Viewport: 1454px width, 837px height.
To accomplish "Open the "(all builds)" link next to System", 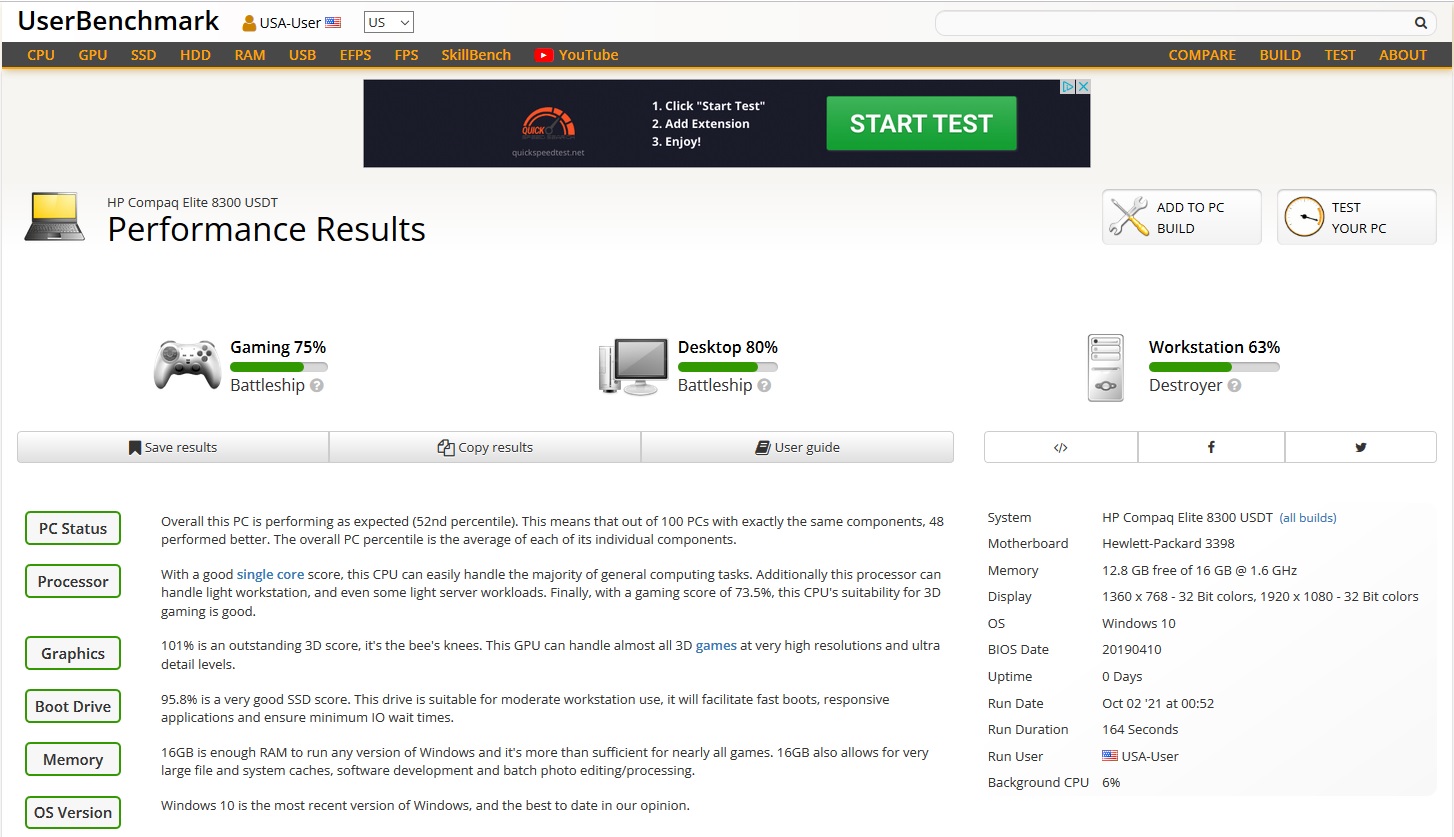I will click(x=1308, y=517).
